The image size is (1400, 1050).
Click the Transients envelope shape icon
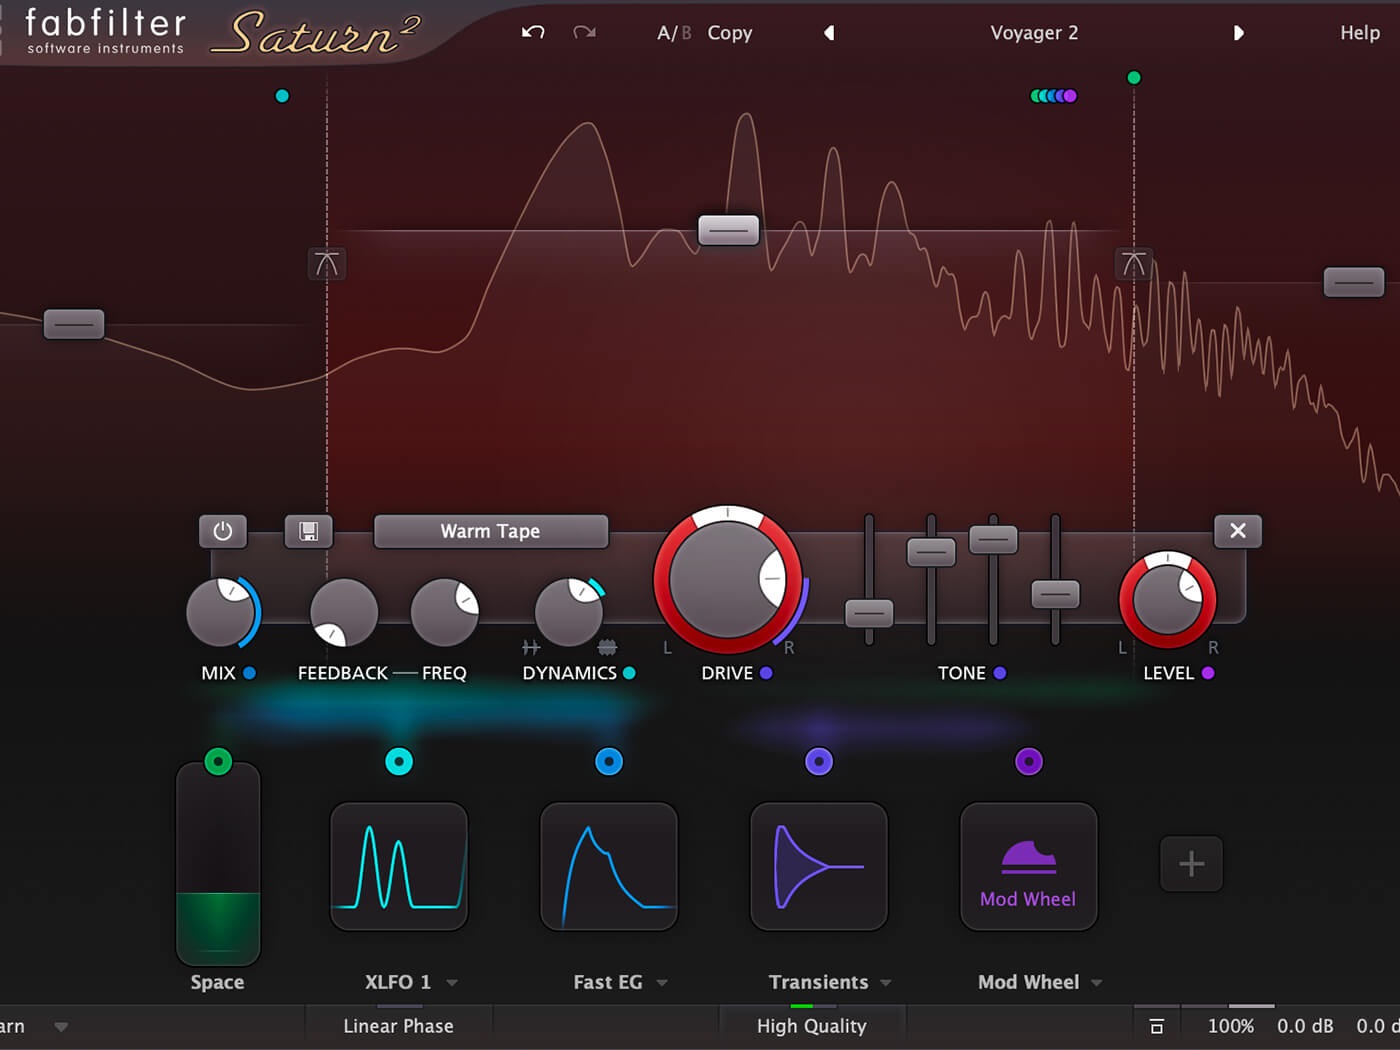pos(819,866)
